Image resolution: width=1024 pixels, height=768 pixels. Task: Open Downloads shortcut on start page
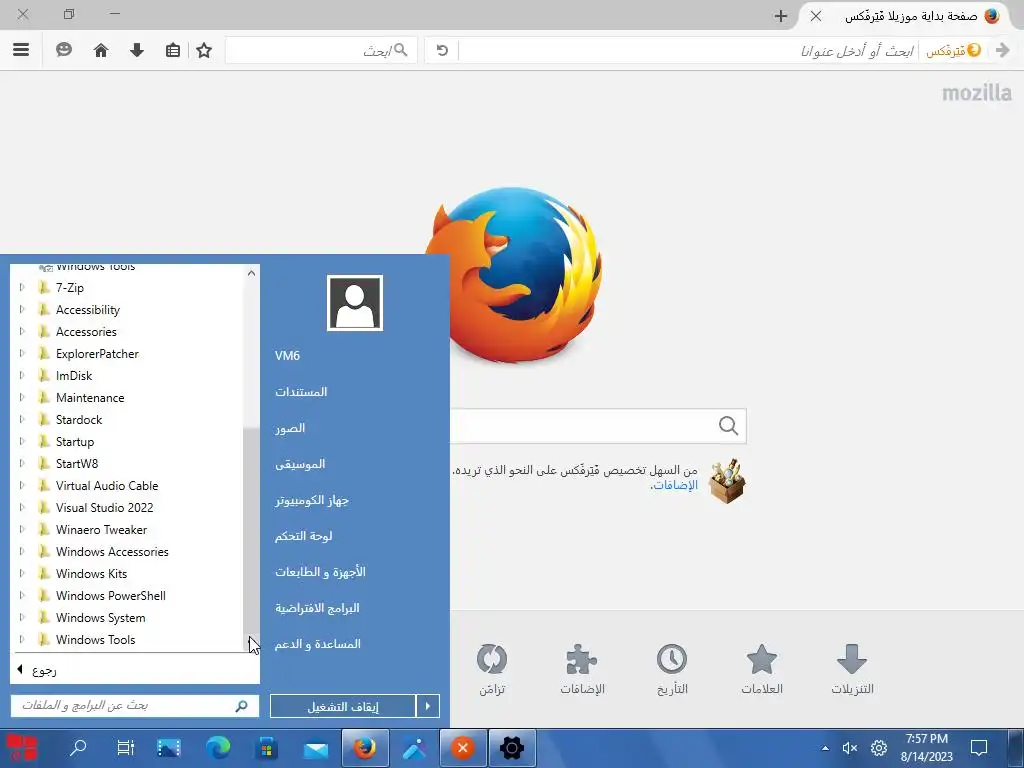[852, 669]
